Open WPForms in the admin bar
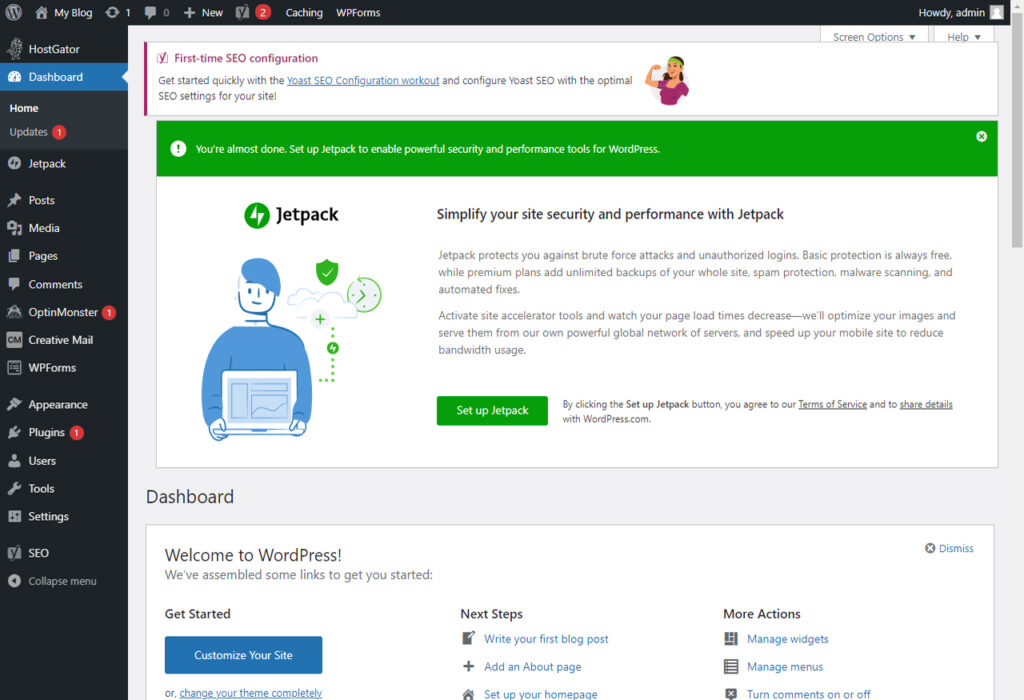 [358, 12]
